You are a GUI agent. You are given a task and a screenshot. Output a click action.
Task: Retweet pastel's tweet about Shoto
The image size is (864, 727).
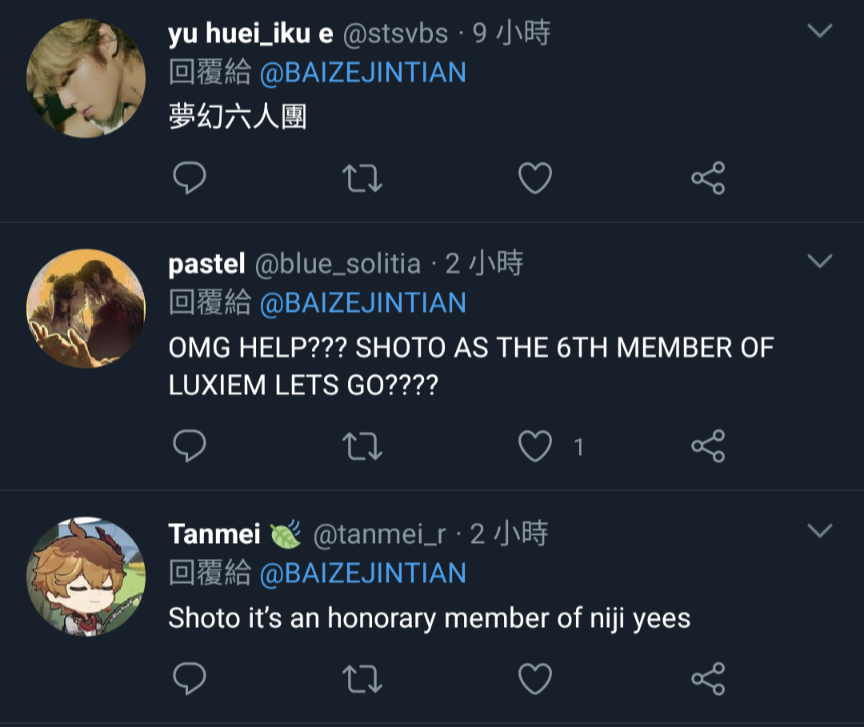362,446
